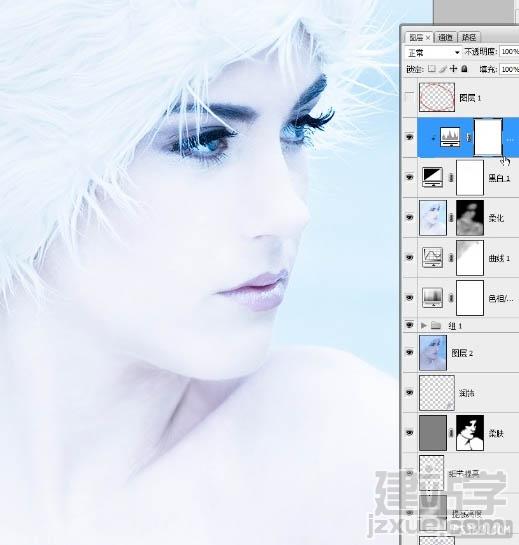This screenshot has width=519, height=545.
Task: Select the 图层 2 layer by name
Action: [462, 353]
